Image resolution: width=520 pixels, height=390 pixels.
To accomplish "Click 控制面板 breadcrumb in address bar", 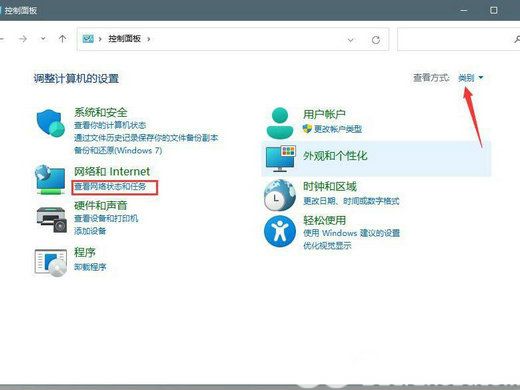I will pyautogui.click(x=125, y=39).
